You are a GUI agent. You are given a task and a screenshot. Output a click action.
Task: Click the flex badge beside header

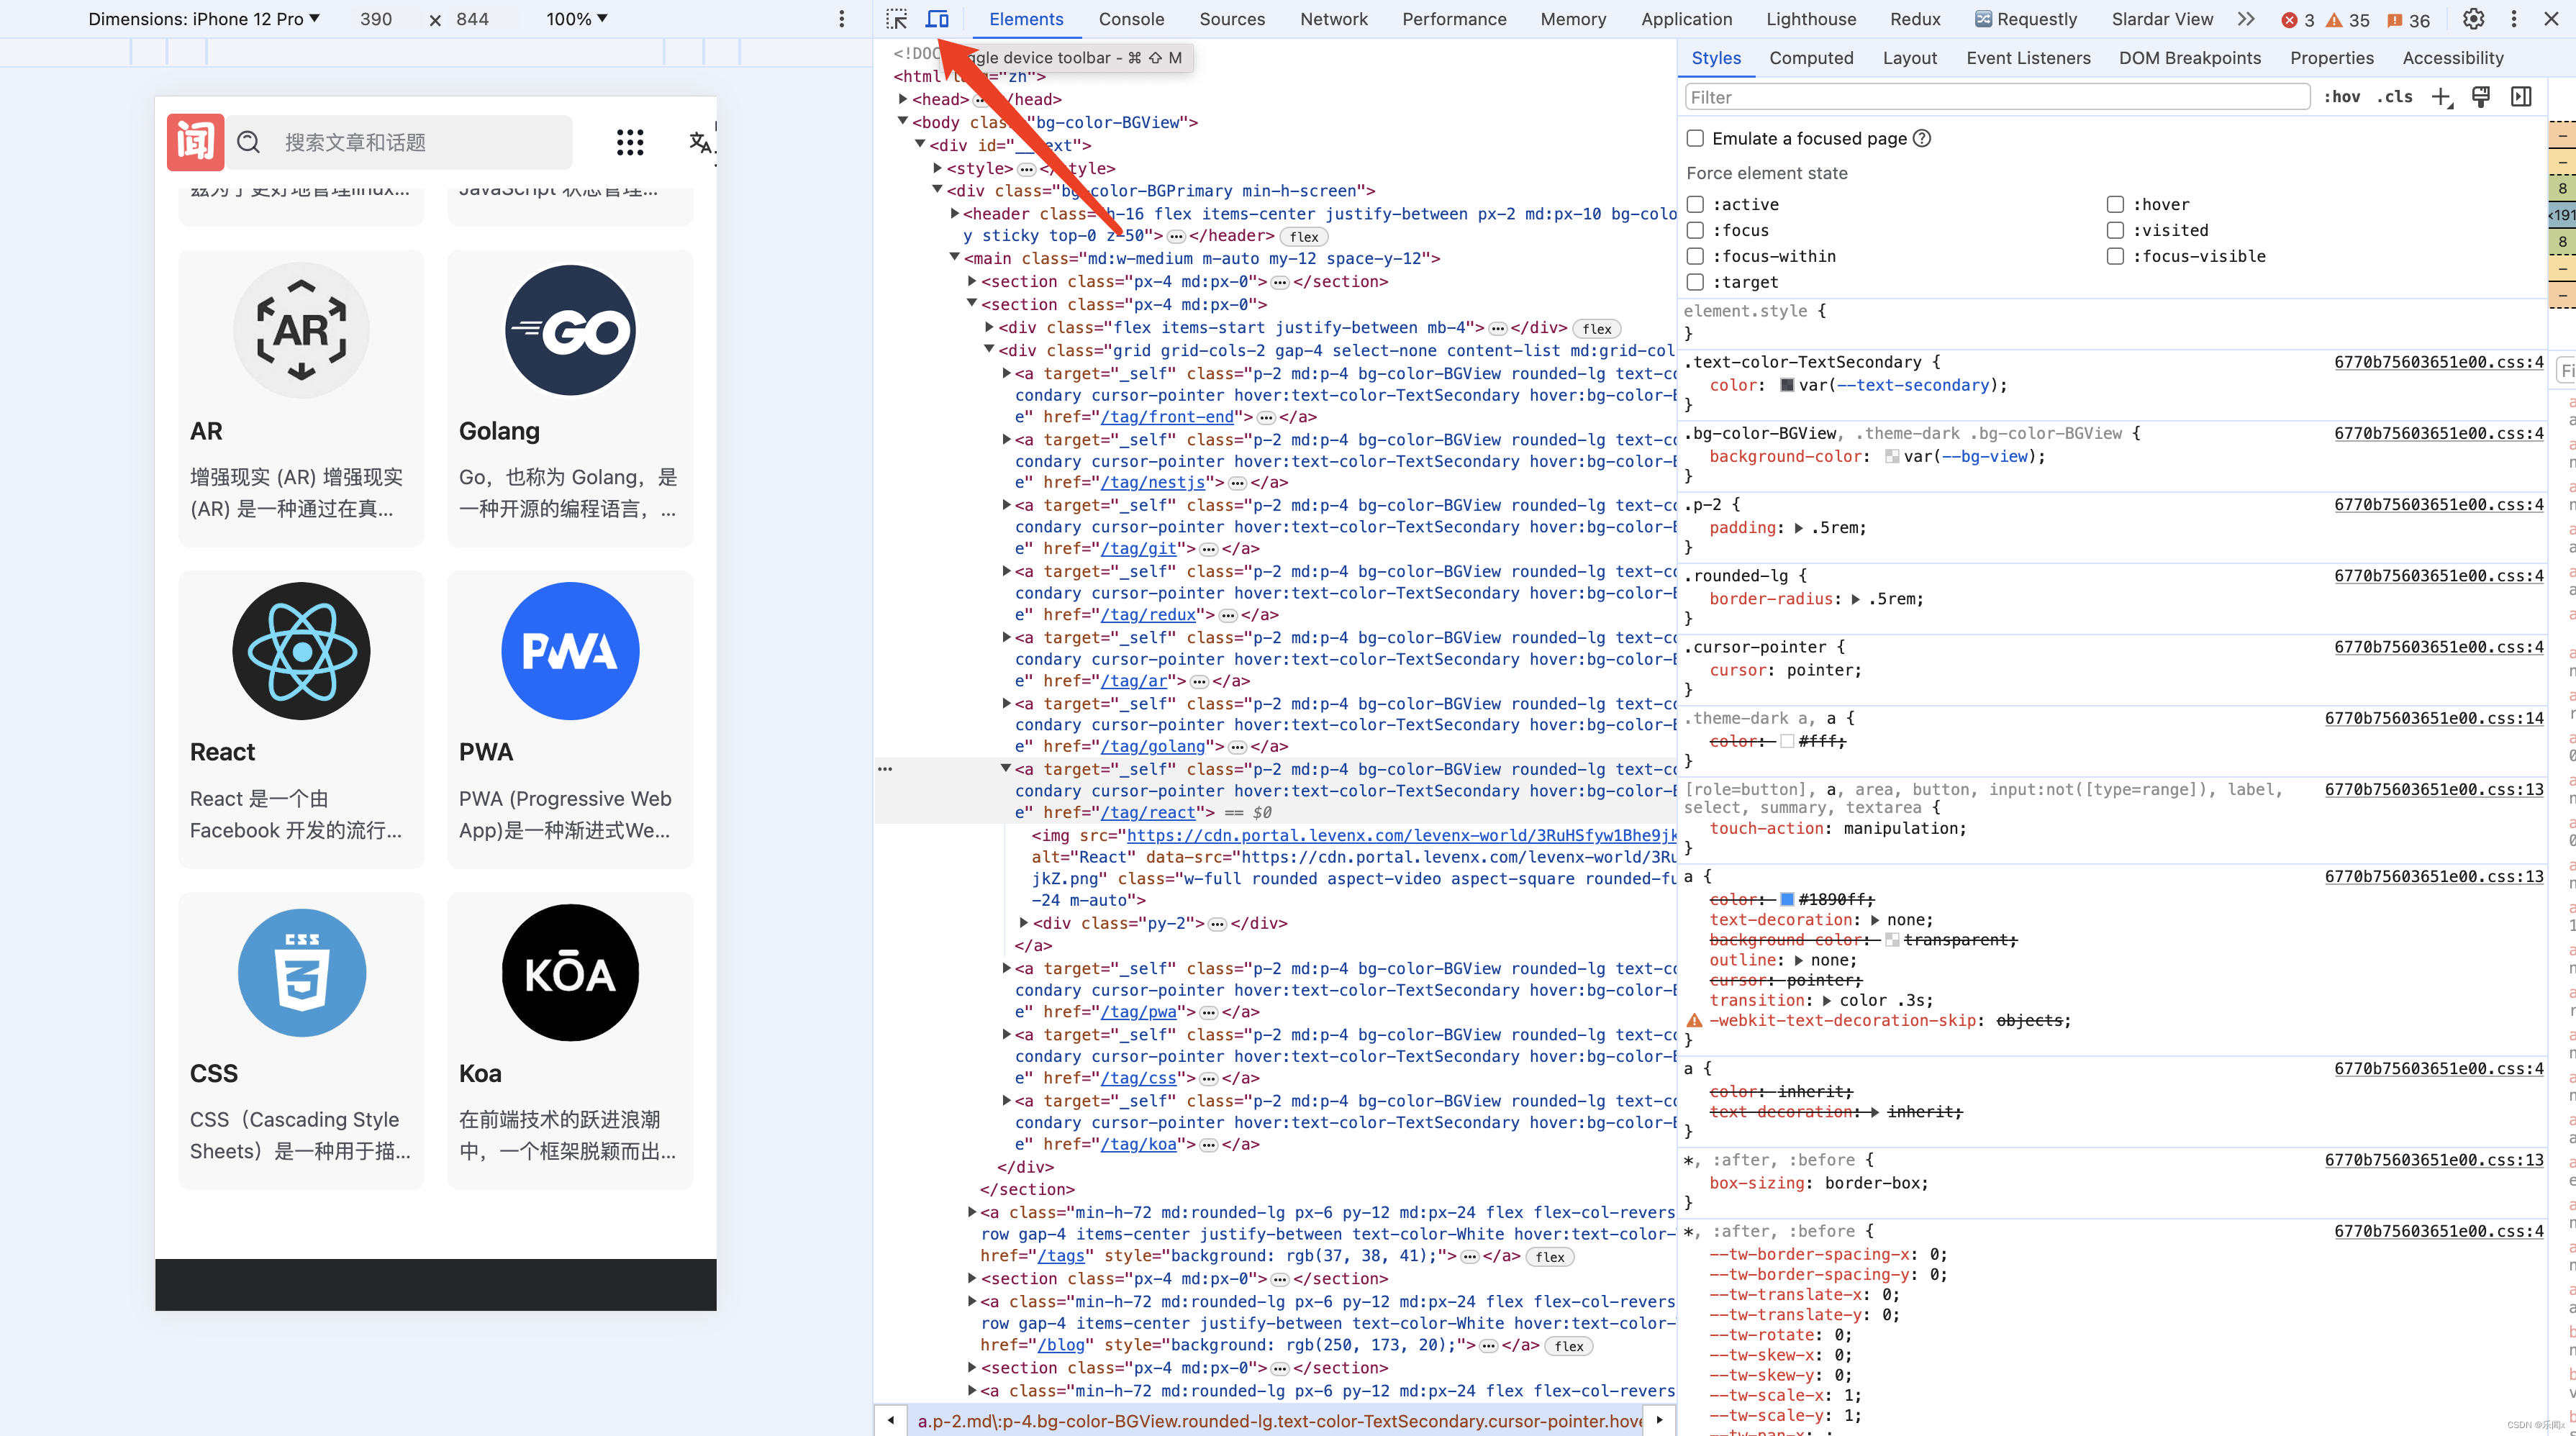pos(1304,237)
